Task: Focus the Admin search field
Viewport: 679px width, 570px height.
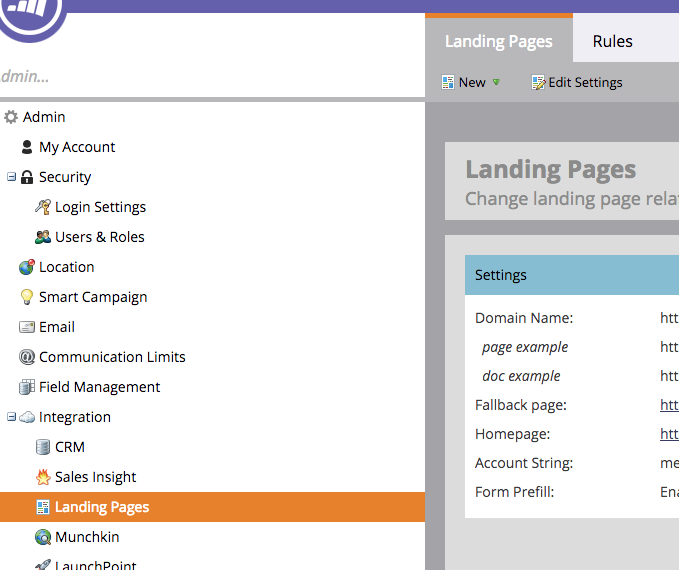Action: click(212, 76)
